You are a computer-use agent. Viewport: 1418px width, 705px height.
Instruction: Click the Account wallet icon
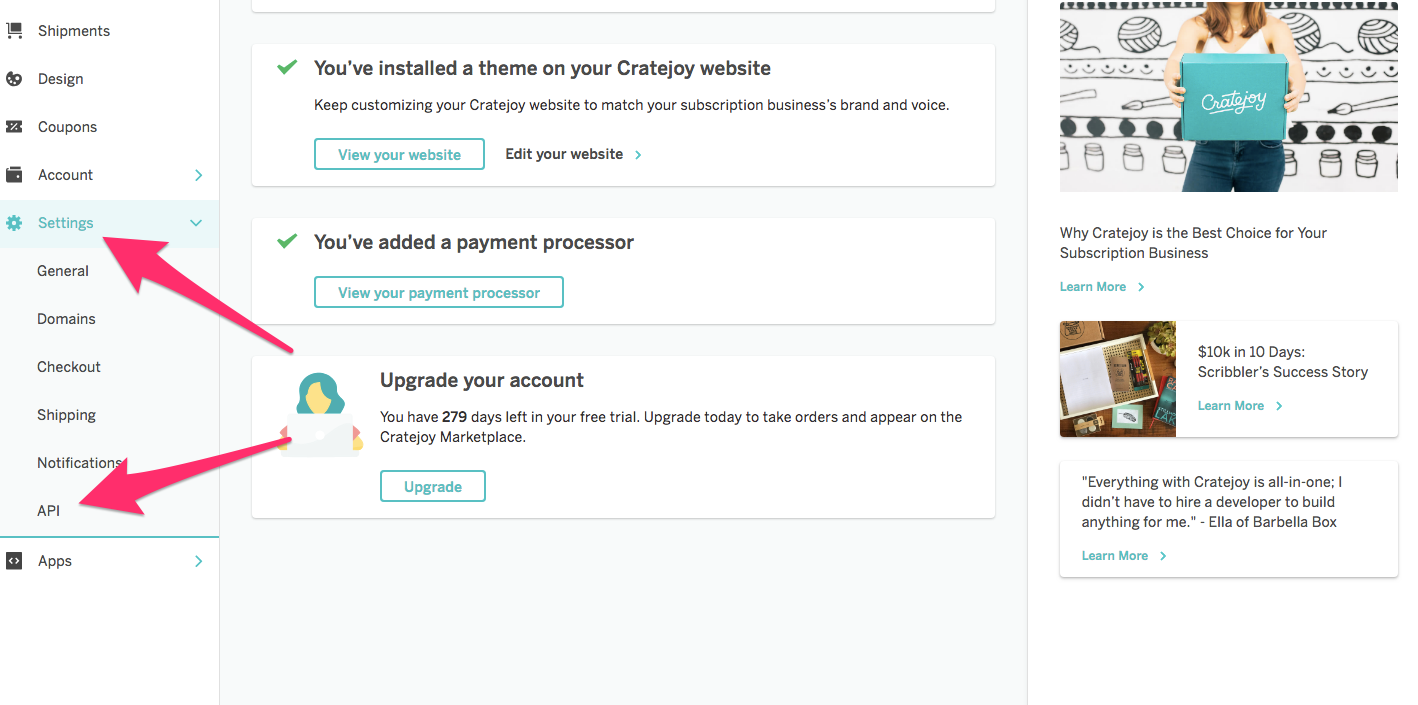(14, 175)
